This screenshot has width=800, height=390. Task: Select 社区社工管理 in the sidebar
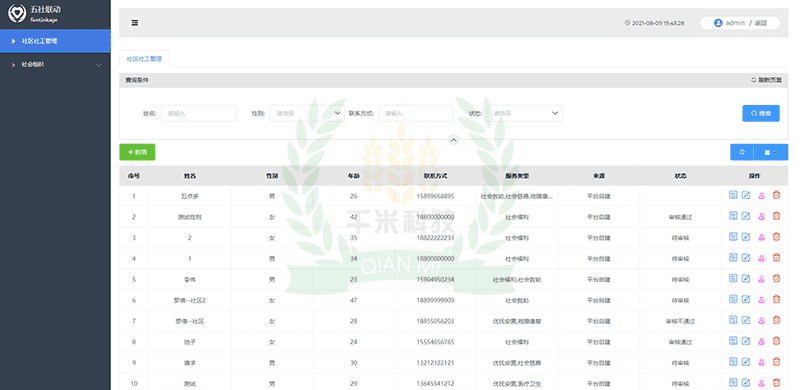point(55,41)
